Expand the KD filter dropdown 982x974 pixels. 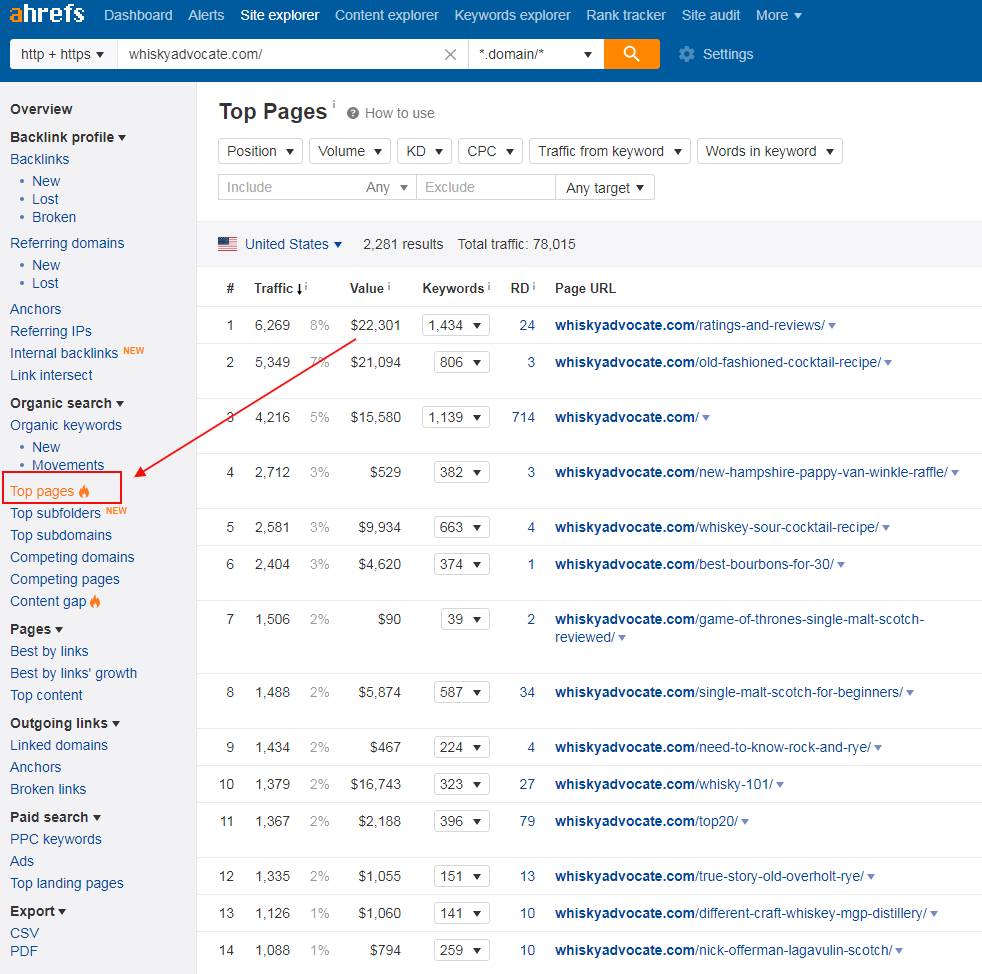[424, 150]
